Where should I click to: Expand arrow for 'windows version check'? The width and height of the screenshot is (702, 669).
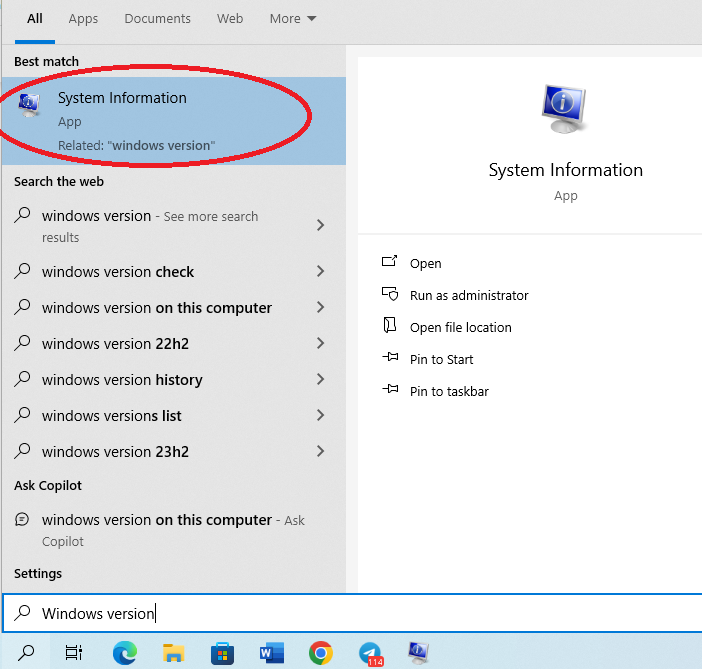click(x=320, y=271)
